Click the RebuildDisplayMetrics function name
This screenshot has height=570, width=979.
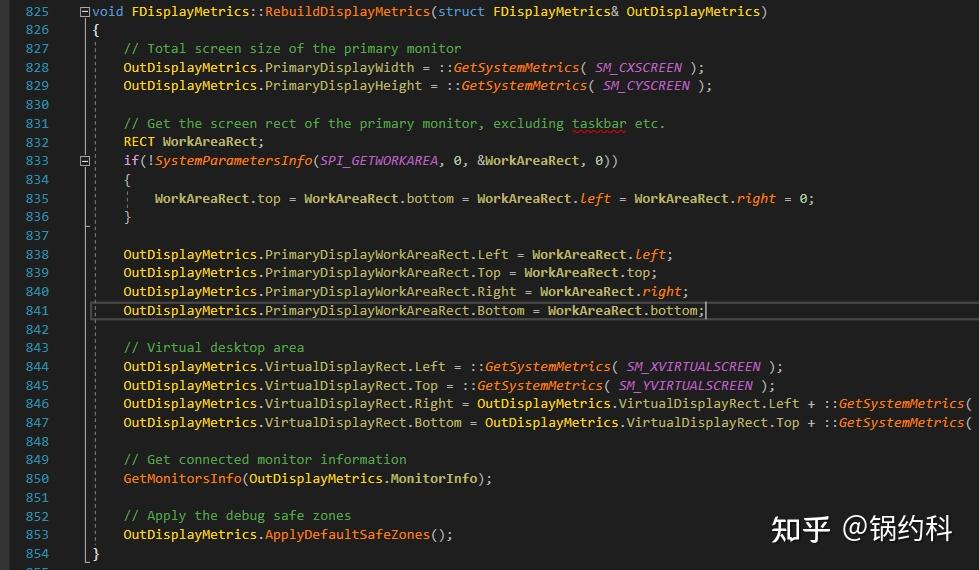347,11
